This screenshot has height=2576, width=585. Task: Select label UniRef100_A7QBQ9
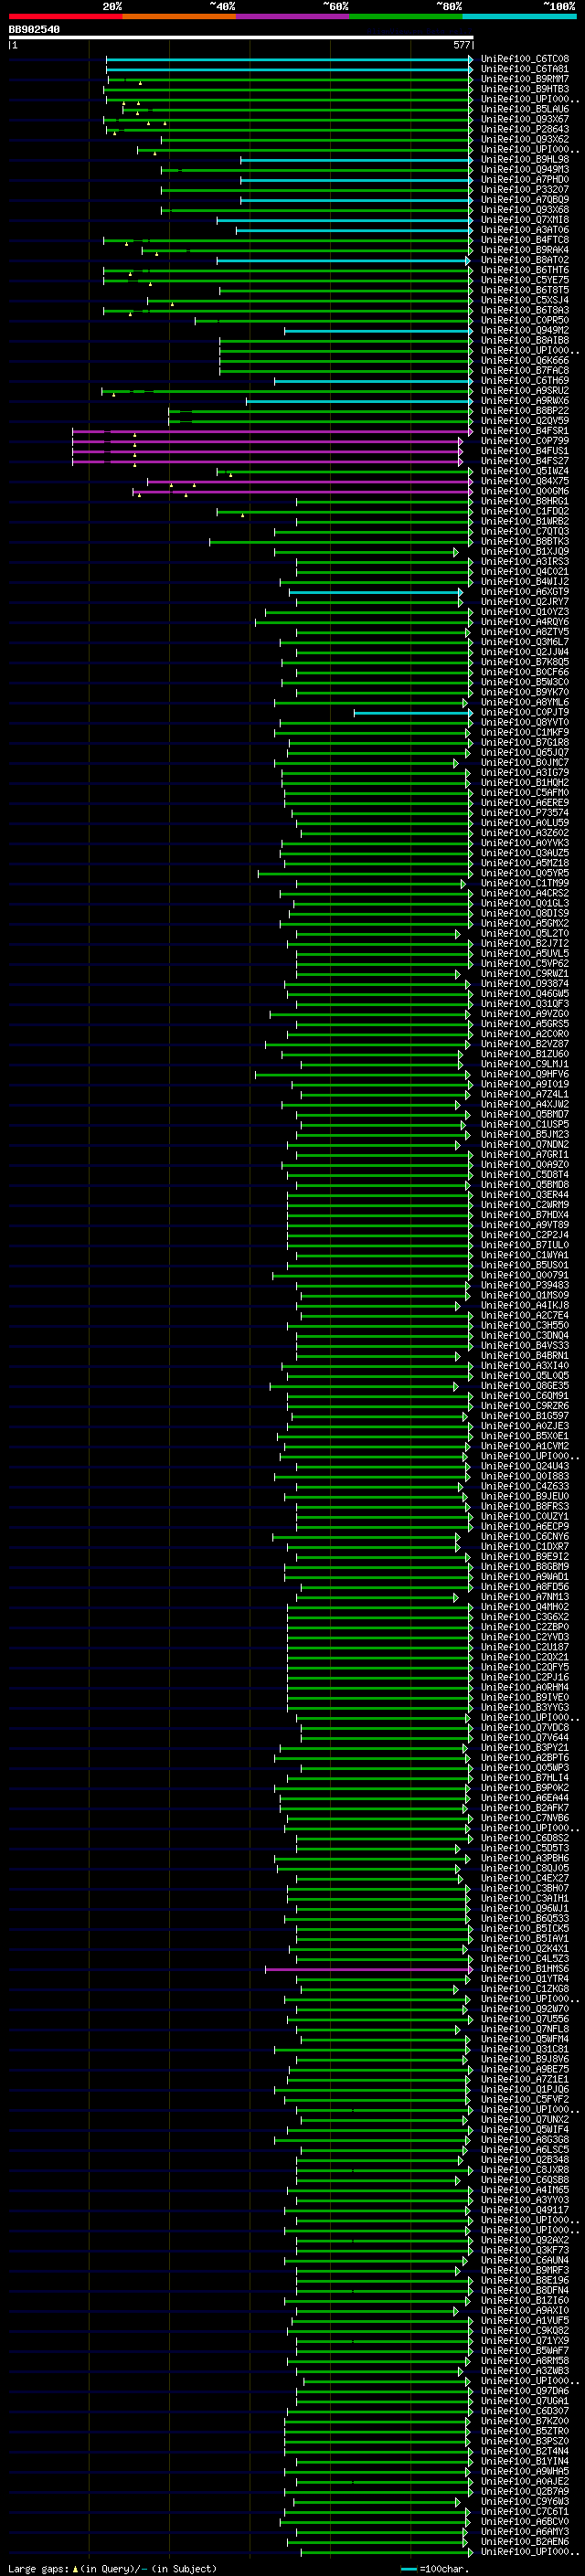(525, 199)
